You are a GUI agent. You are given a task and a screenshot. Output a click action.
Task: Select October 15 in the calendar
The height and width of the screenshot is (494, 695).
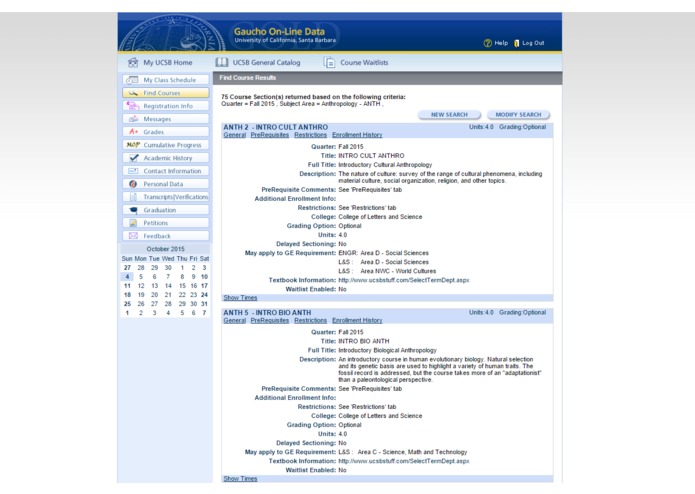182,286
